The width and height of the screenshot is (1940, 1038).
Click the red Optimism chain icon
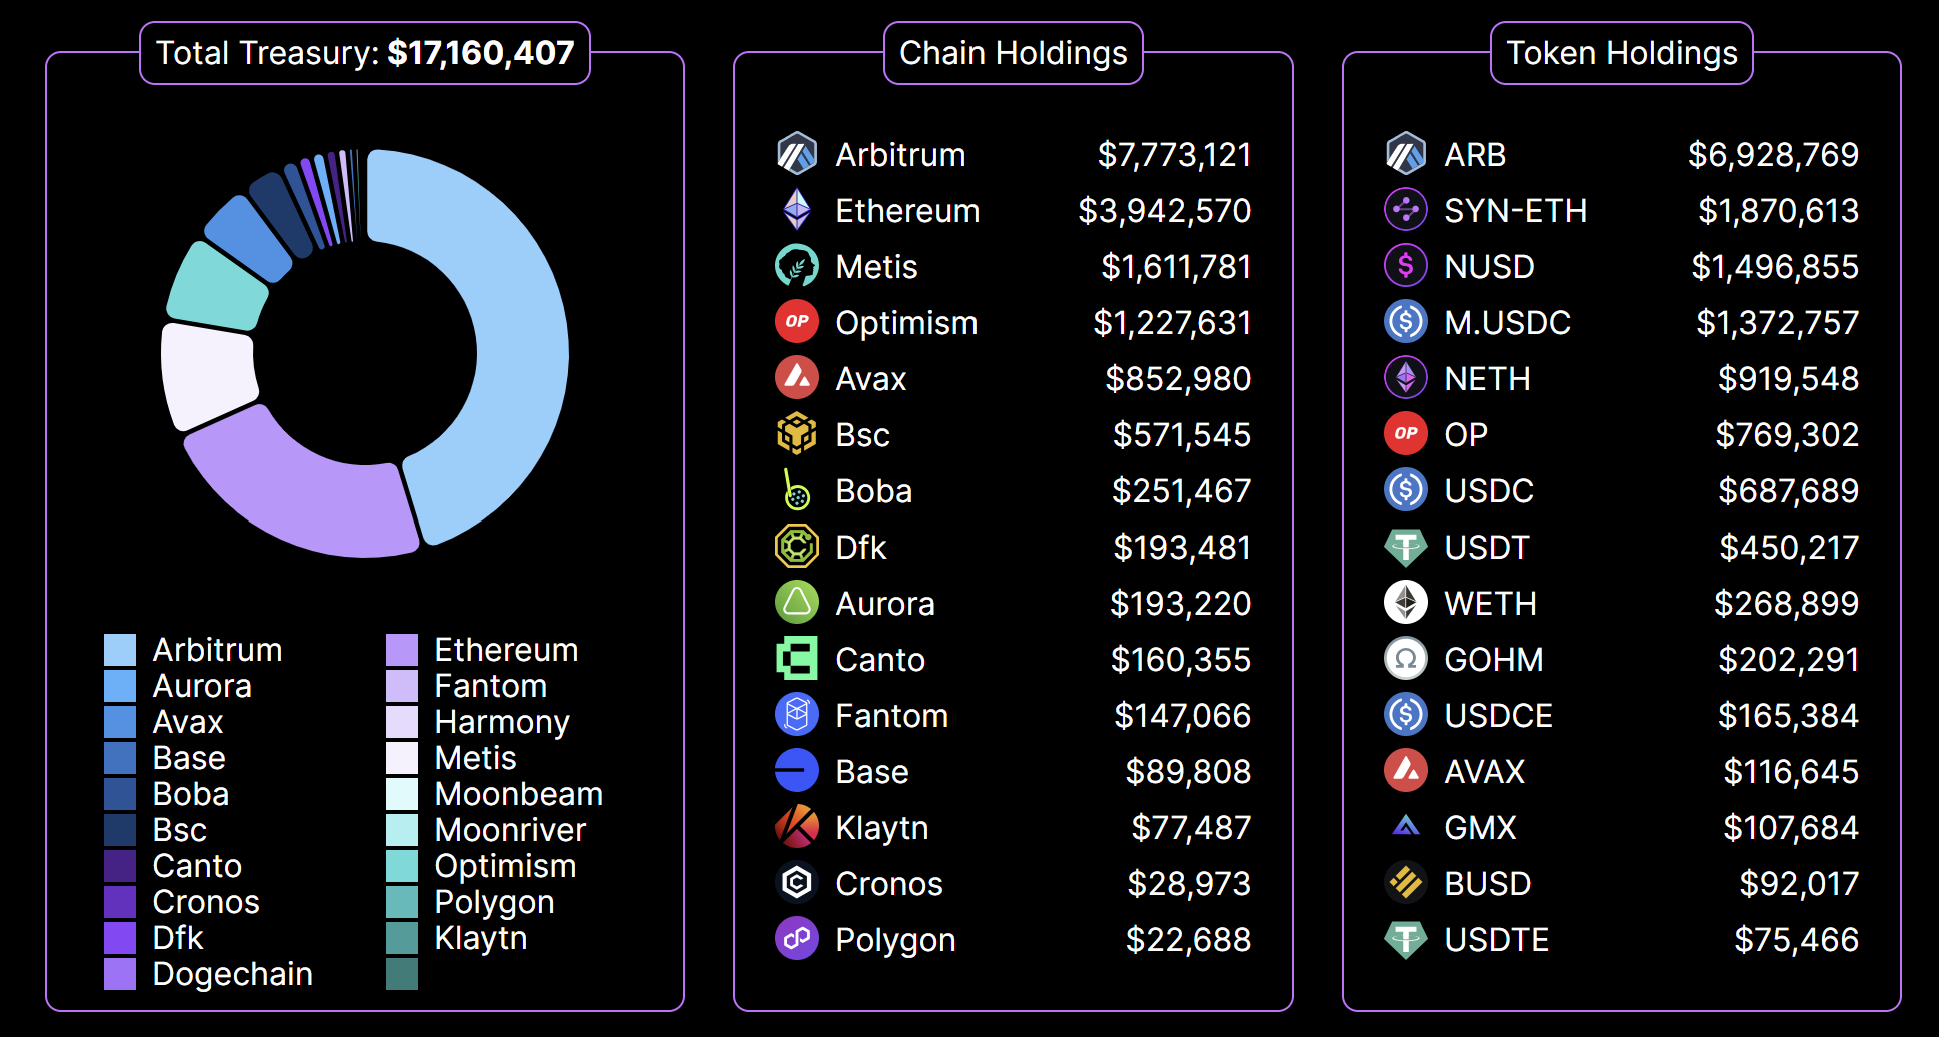click(x=797, y=322)
